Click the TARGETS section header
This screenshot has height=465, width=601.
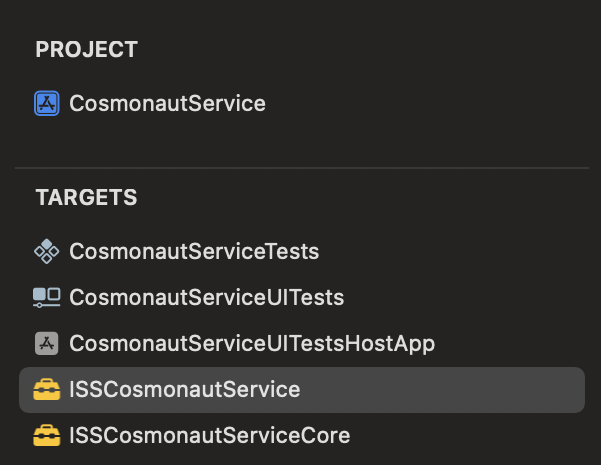tap(86, 198)
